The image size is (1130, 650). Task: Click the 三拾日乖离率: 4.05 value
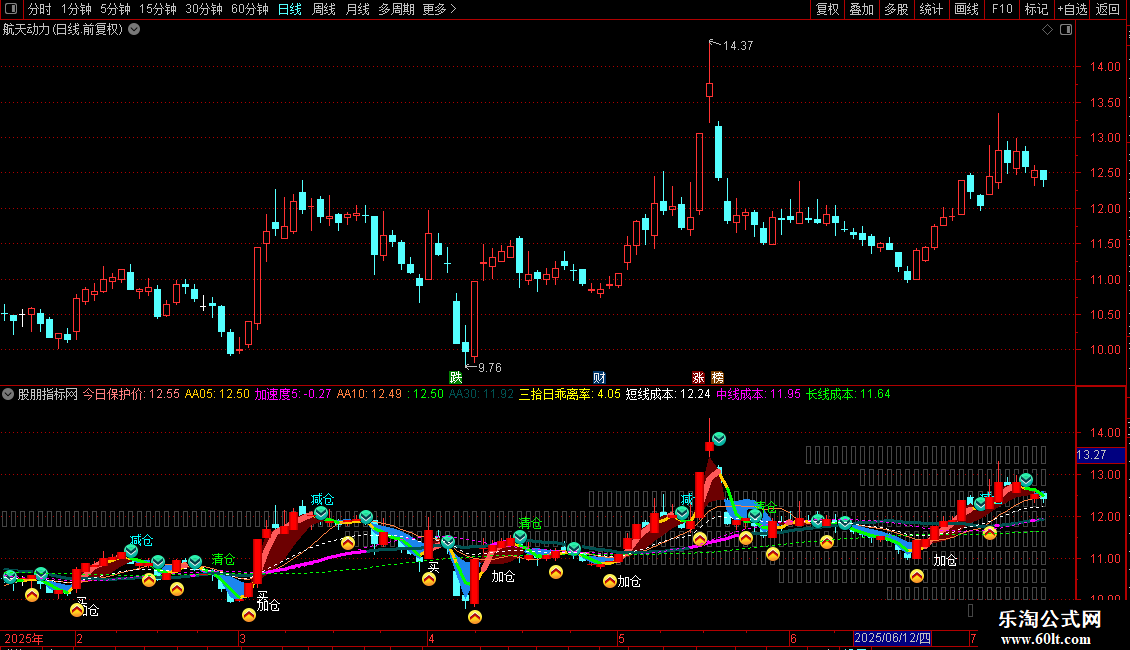pos(569,394)
